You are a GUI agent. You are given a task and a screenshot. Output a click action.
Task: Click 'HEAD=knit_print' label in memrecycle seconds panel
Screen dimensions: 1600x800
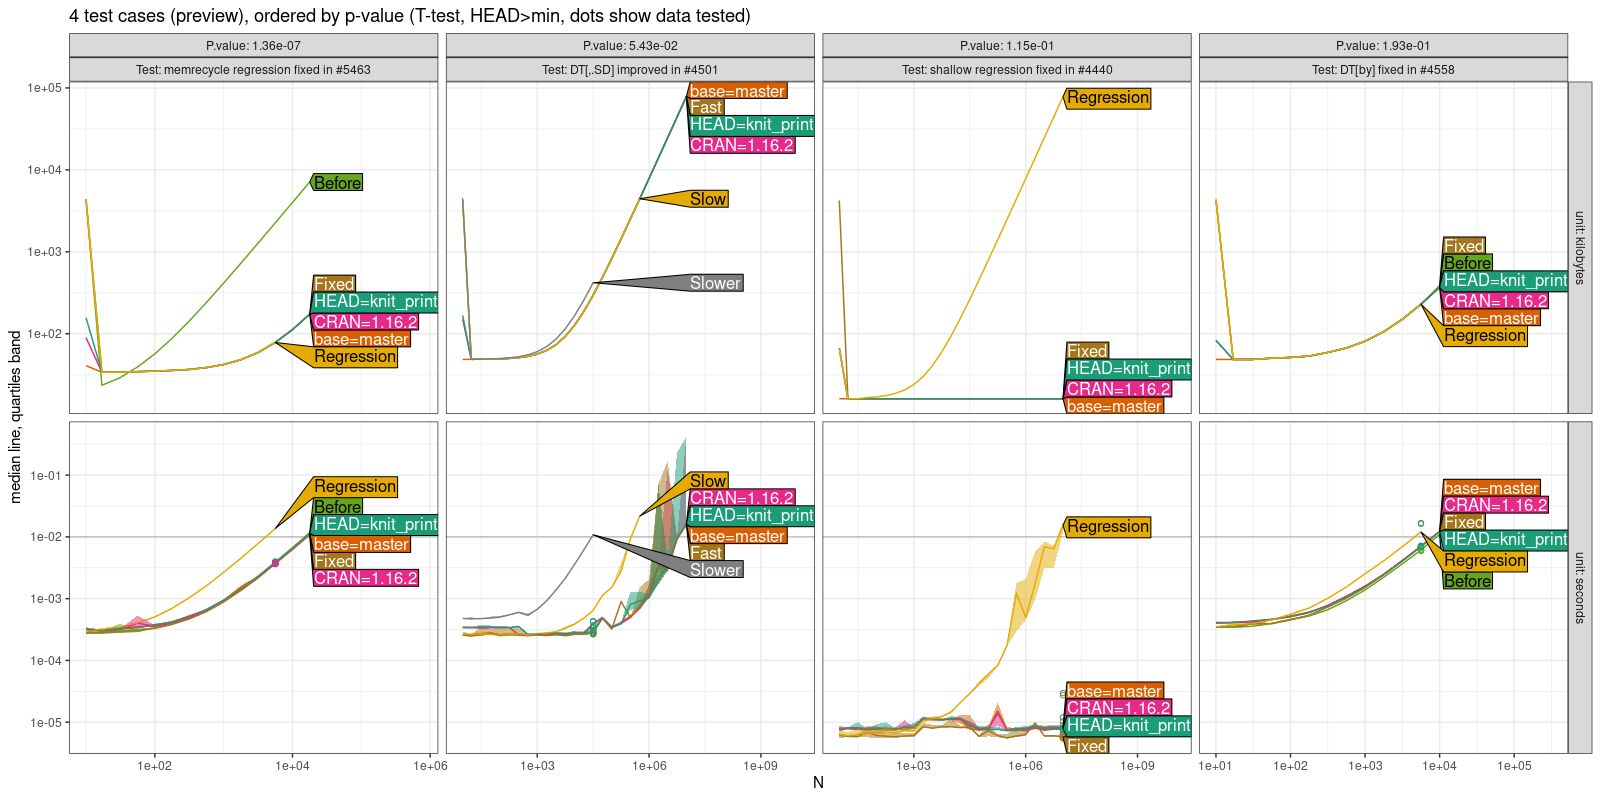point(375,525)
